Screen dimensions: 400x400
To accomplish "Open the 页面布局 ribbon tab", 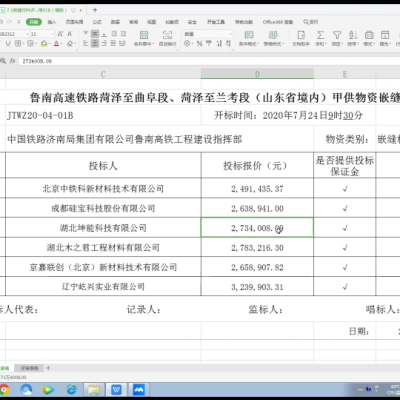I will tap(74, 22).
